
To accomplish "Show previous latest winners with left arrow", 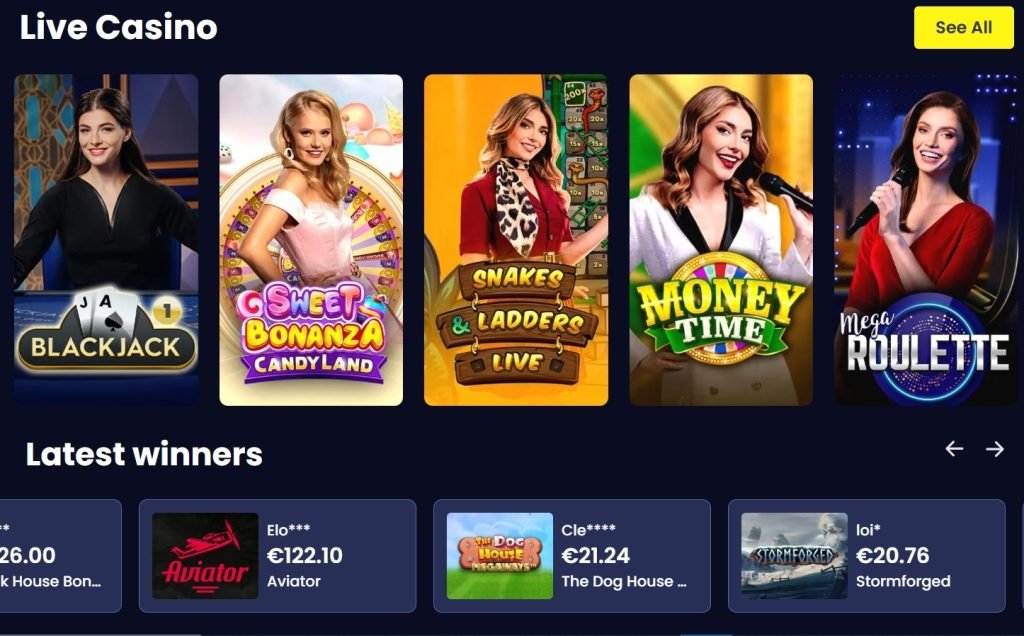I will pos(954,449).
